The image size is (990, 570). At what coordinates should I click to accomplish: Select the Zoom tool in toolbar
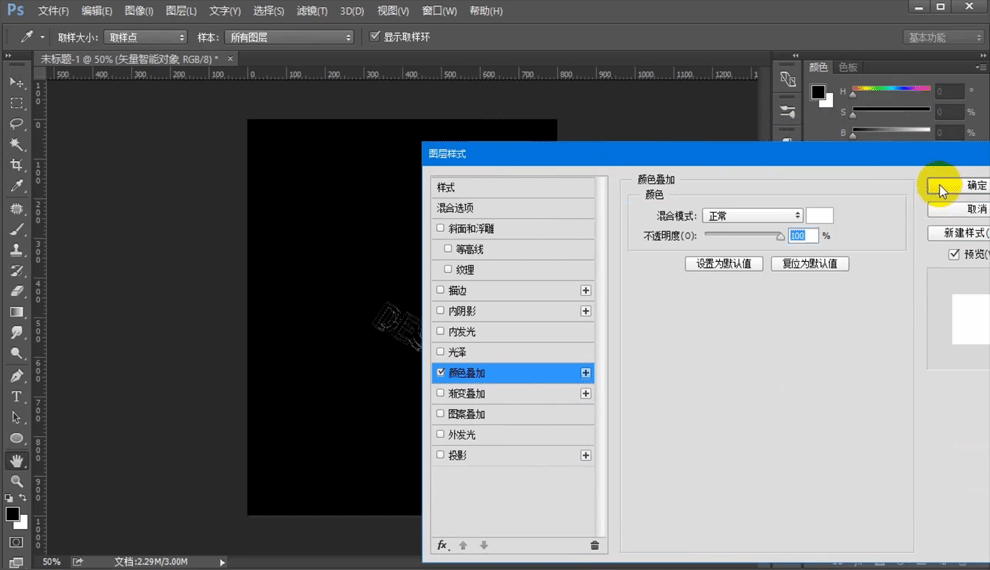tap(16, 481)
